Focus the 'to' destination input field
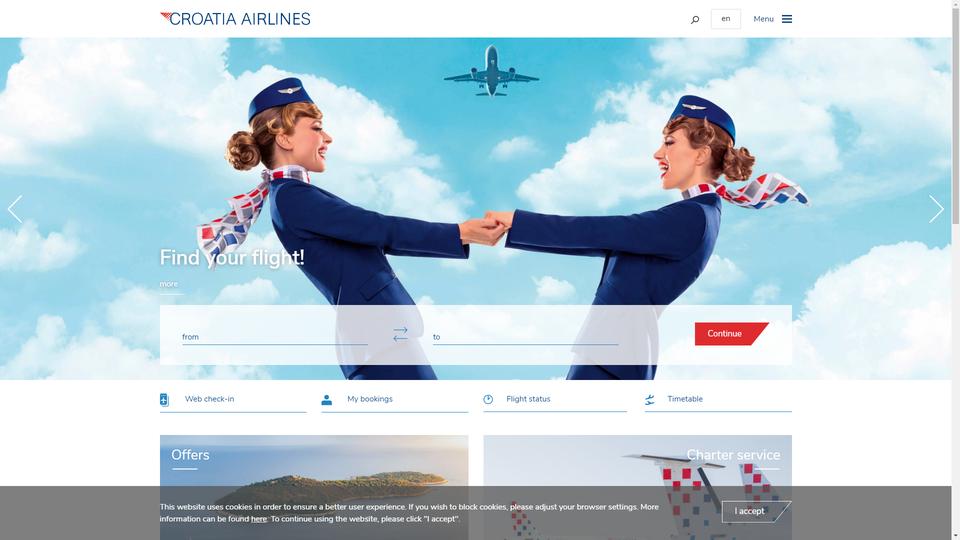This screenshot has height=540, width=960. pyautogui.click(x=525, y=337)
